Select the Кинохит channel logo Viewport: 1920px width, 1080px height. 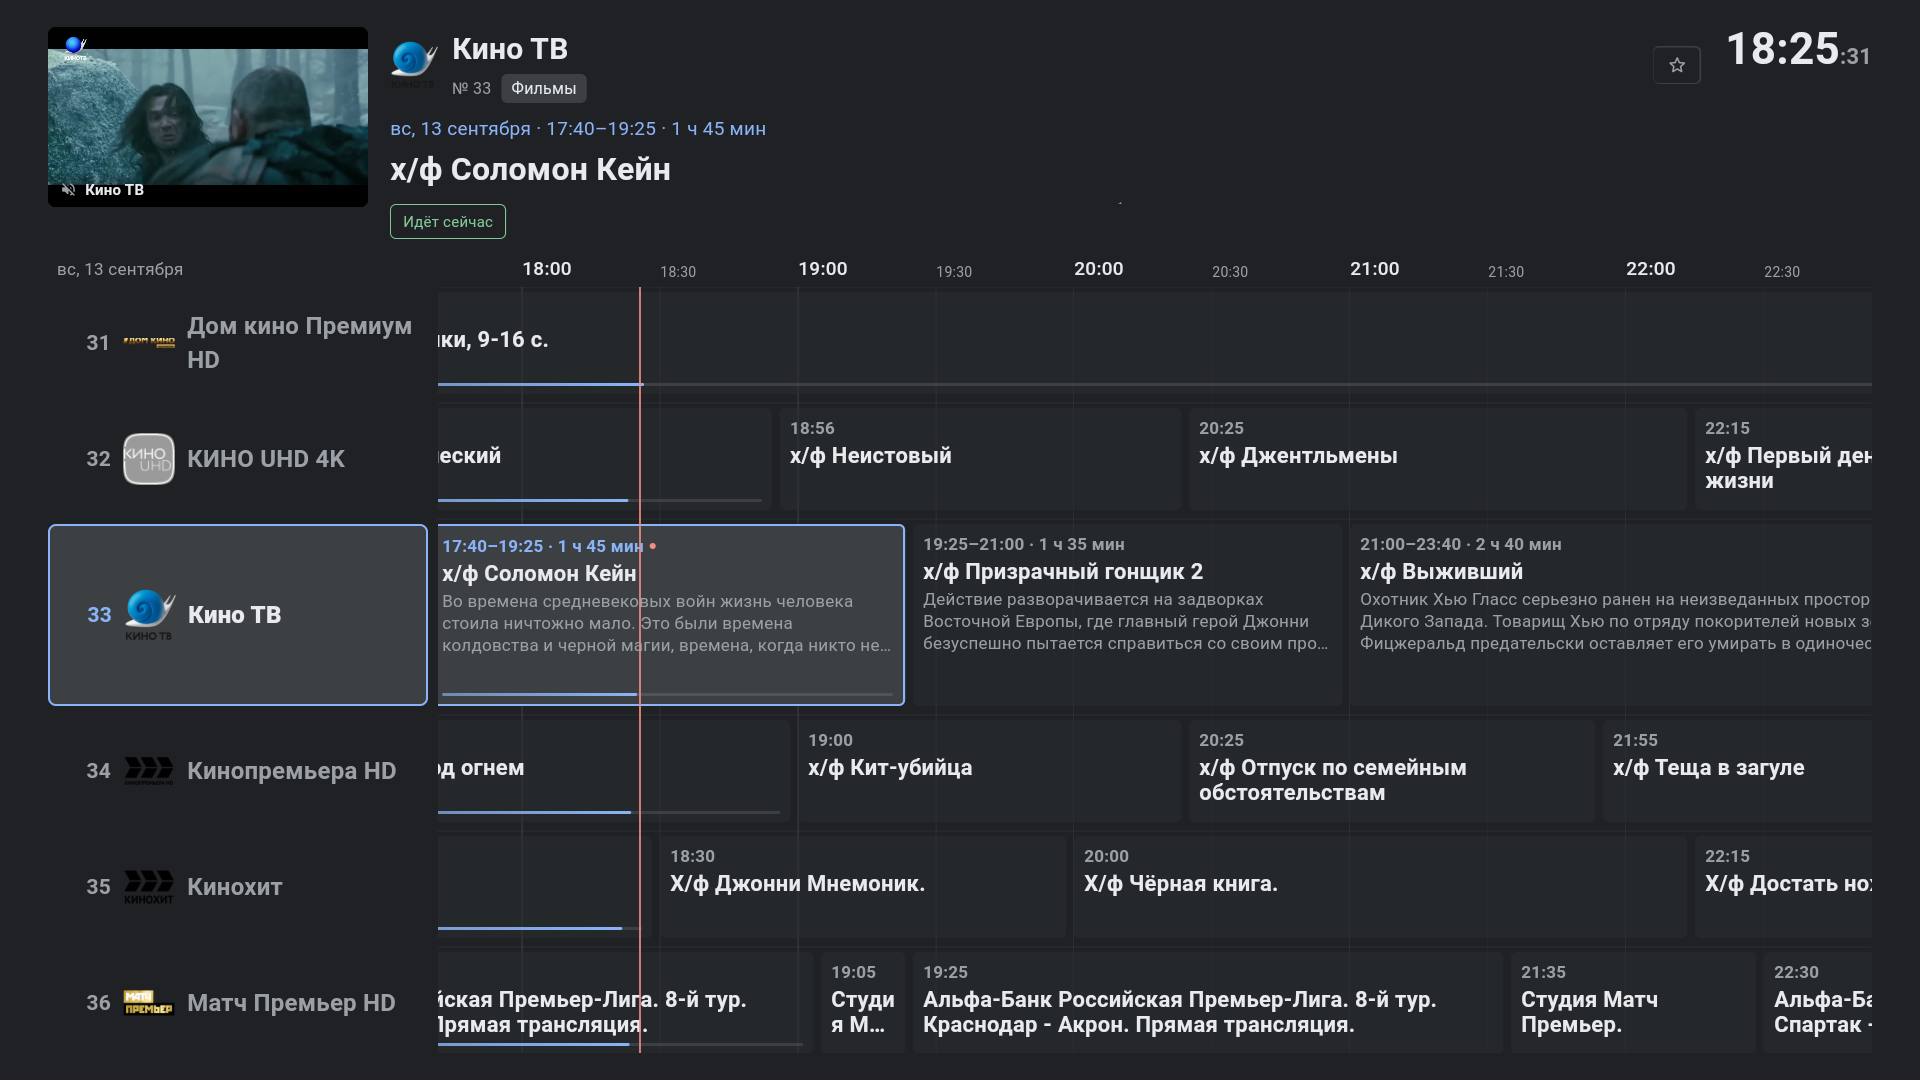[x=149, y=887]
